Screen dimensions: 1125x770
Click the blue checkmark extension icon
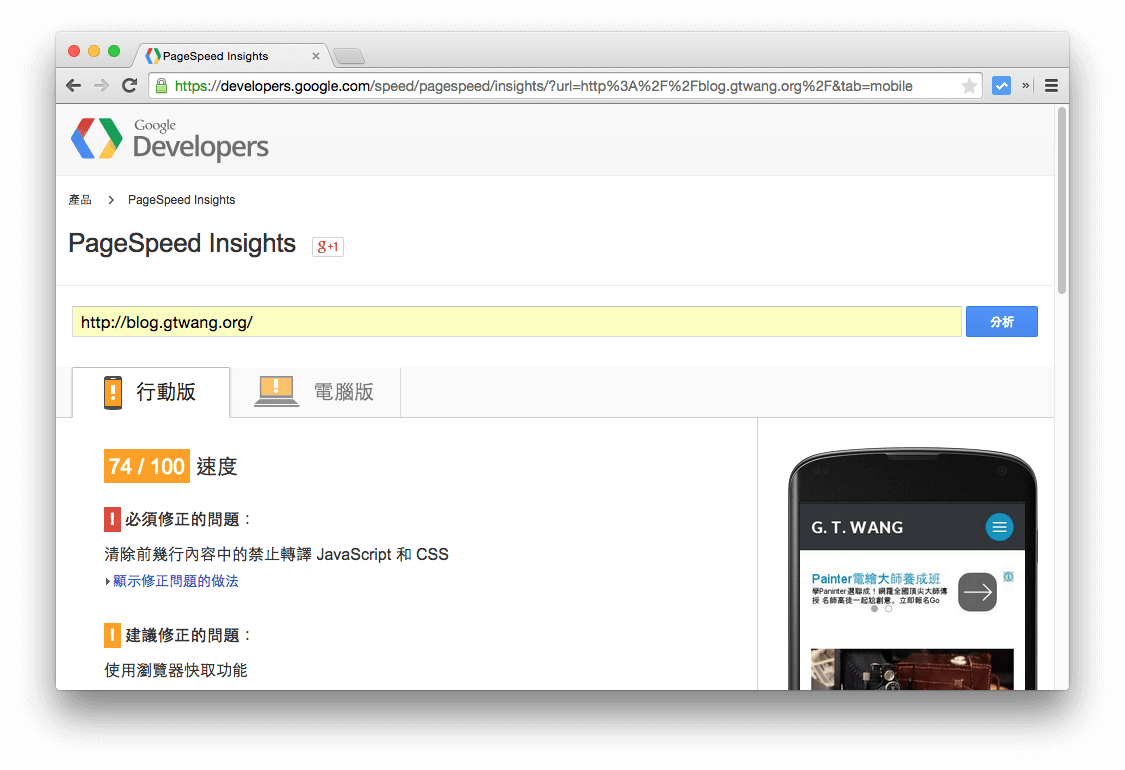(1001, 85)
